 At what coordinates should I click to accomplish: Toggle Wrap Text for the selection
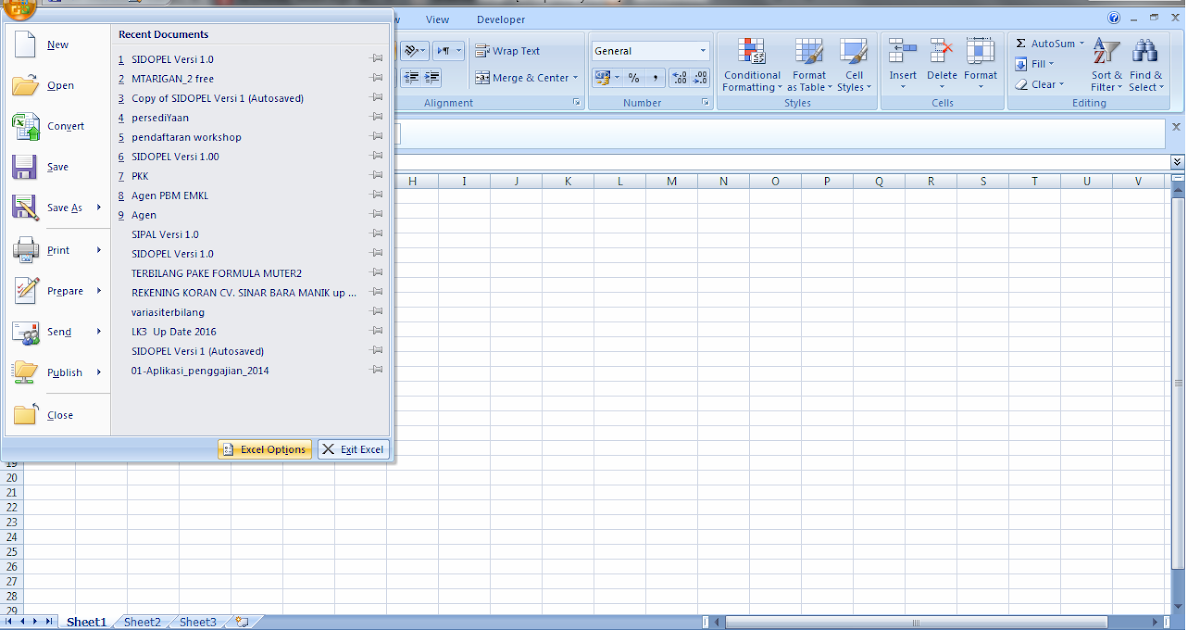[x=506, y=50]
